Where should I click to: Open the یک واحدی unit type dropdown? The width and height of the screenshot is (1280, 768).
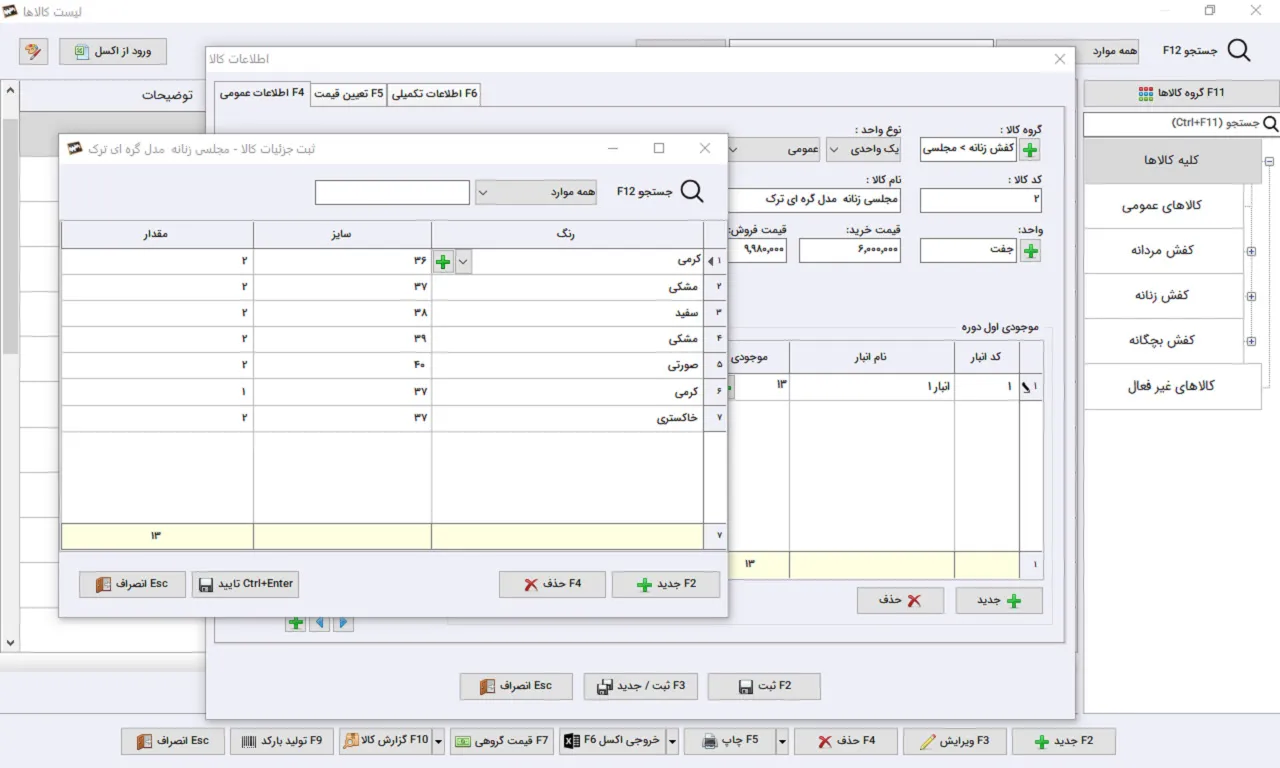pos(864,149)
